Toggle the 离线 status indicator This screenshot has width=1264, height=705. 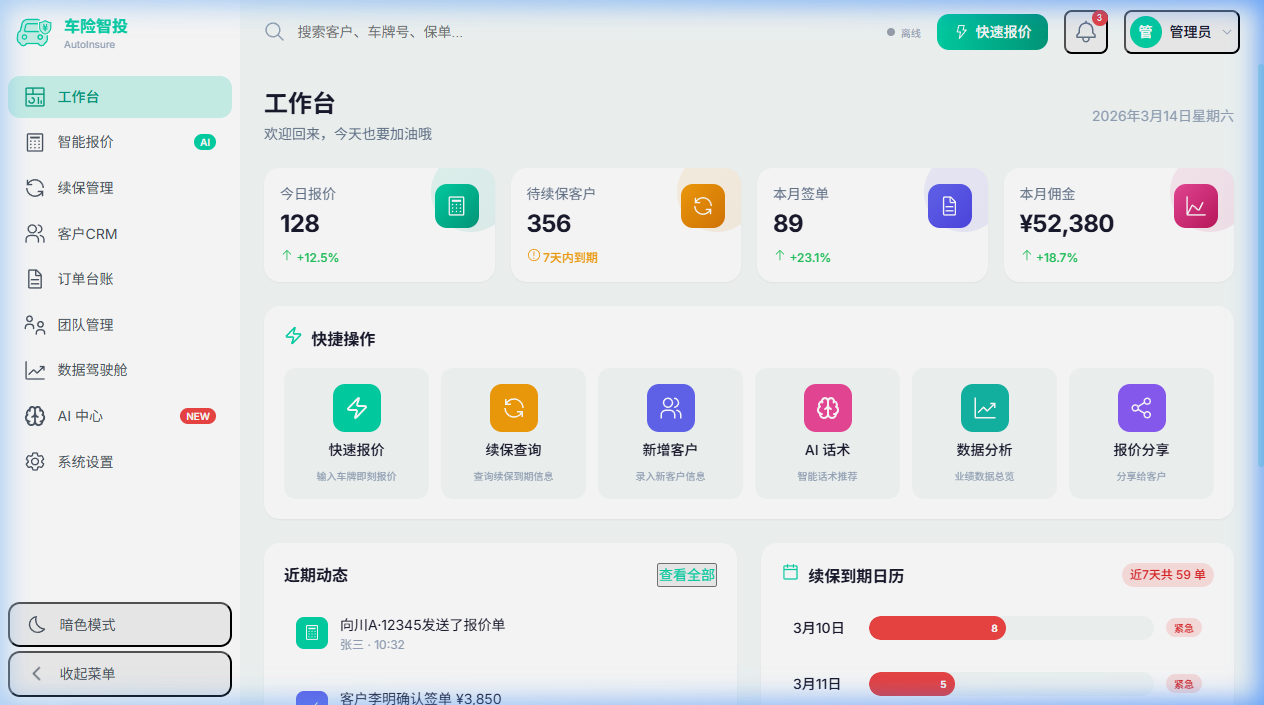901,32
